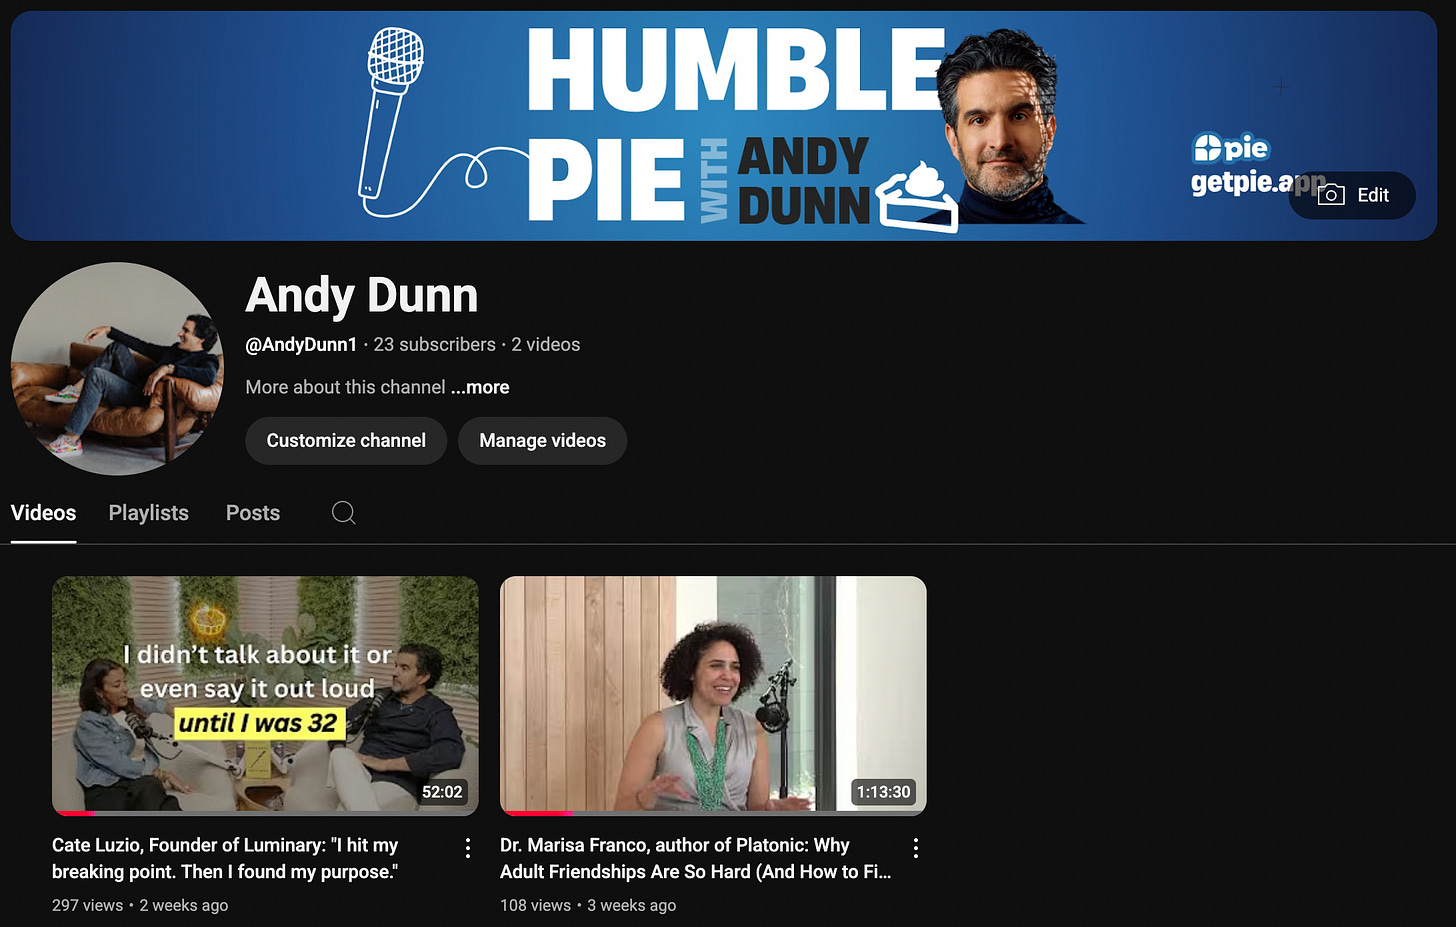This screenshot has height=927, width=1456.
Task: Click the red progress bar on Marisa Franco thumbnail
Action: [537, 813]
